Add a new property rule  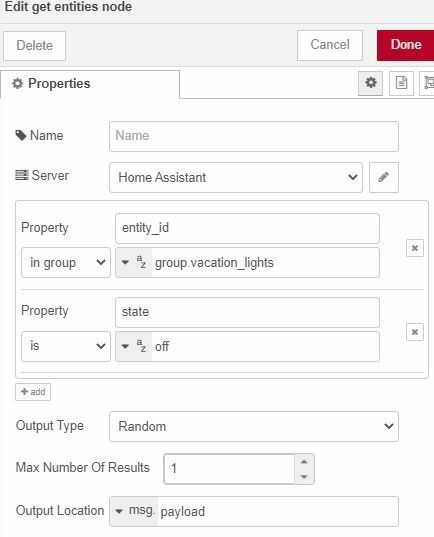click(x=33, y=392)
